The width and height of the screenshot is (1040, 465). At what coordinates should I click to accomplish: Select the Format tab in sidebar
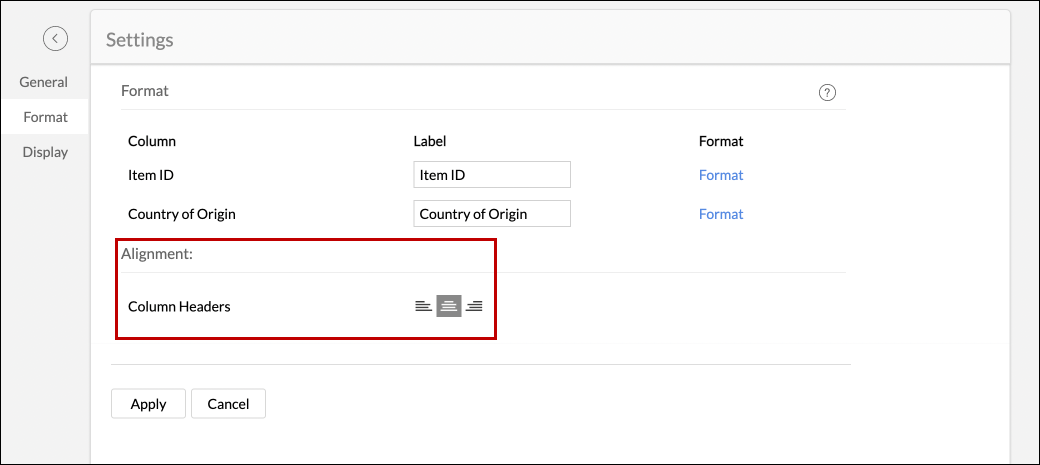point(46,117)
